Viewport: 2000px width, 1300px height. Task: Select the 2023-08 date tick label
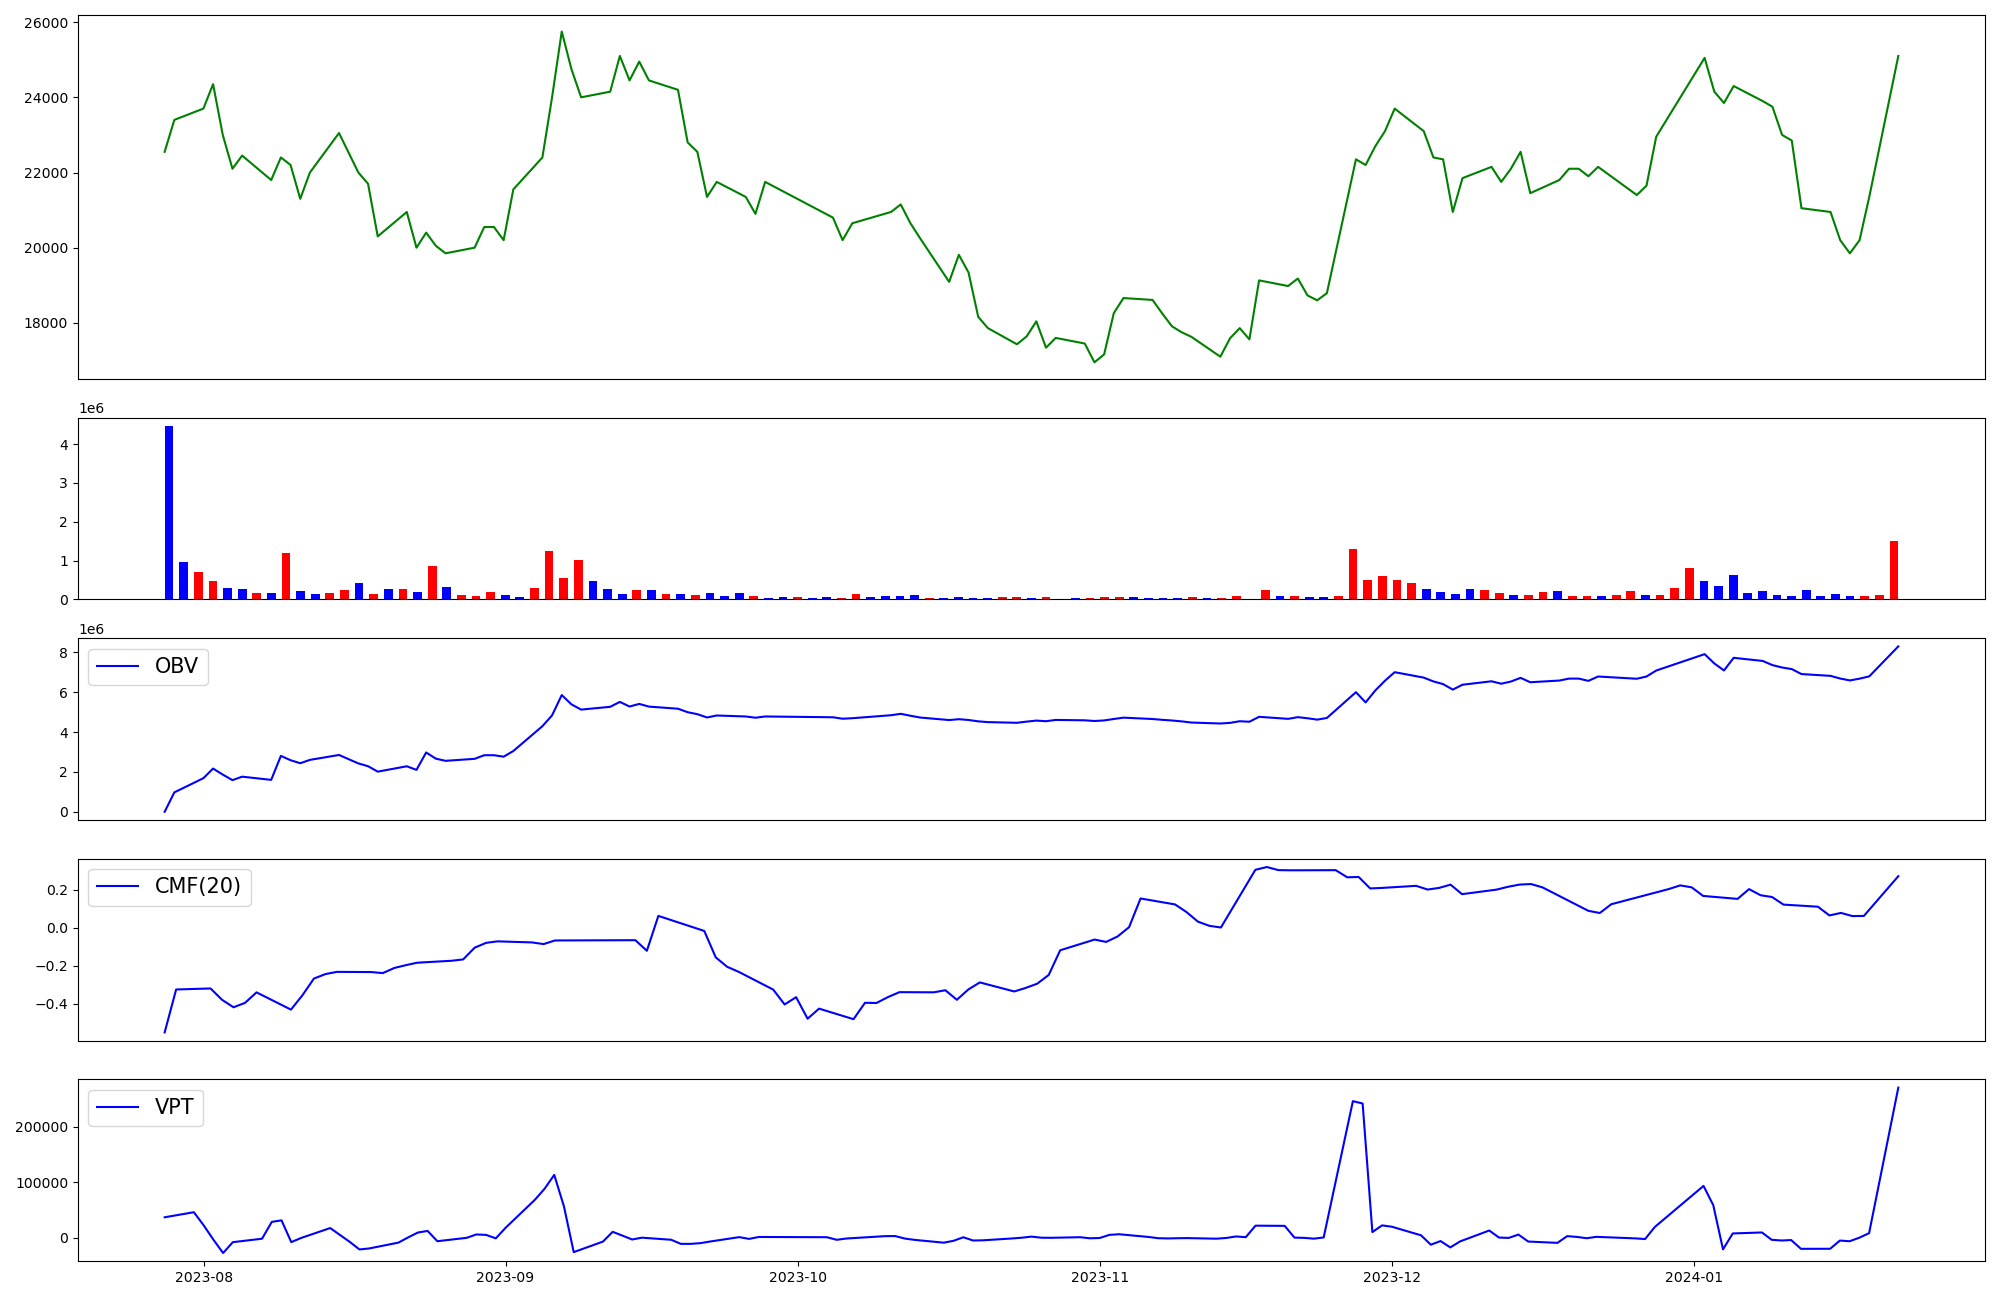(x=204, y=1277)
